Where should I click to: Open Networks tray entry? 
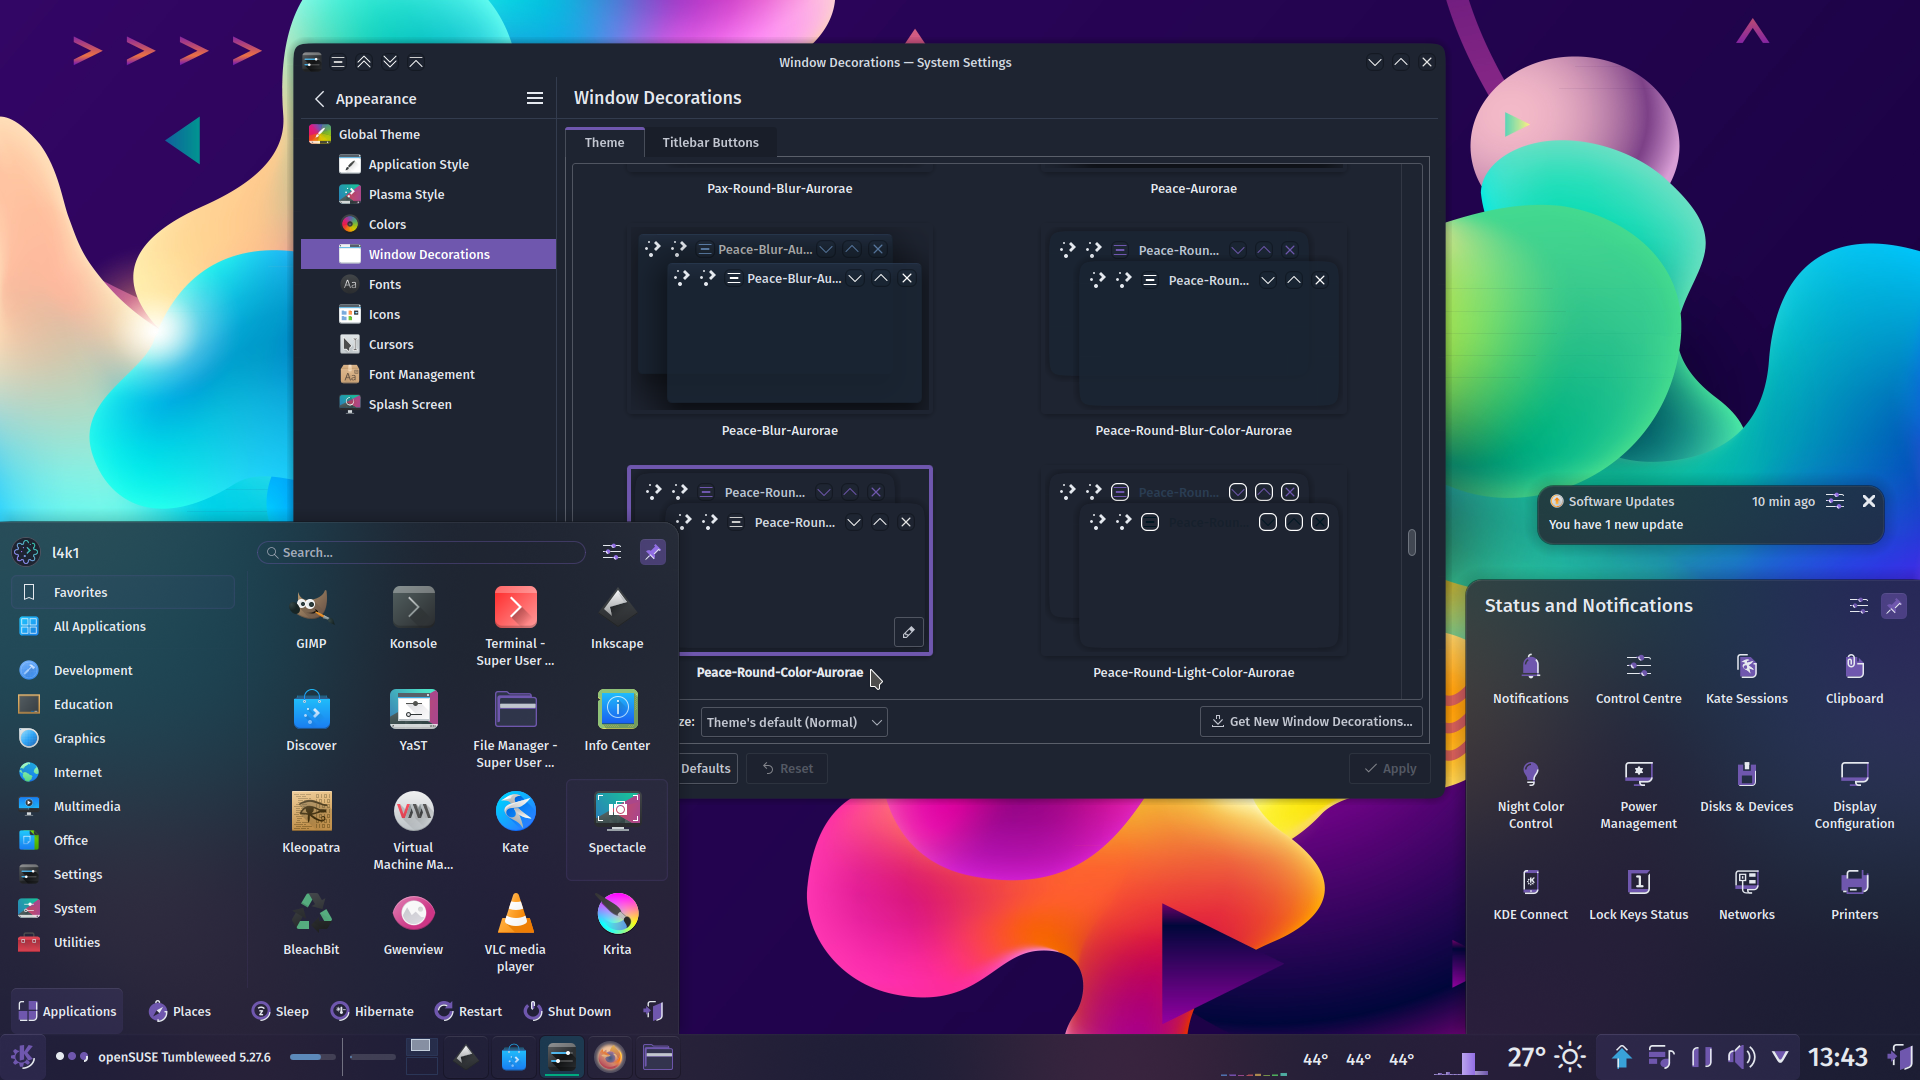point(1746,894)
